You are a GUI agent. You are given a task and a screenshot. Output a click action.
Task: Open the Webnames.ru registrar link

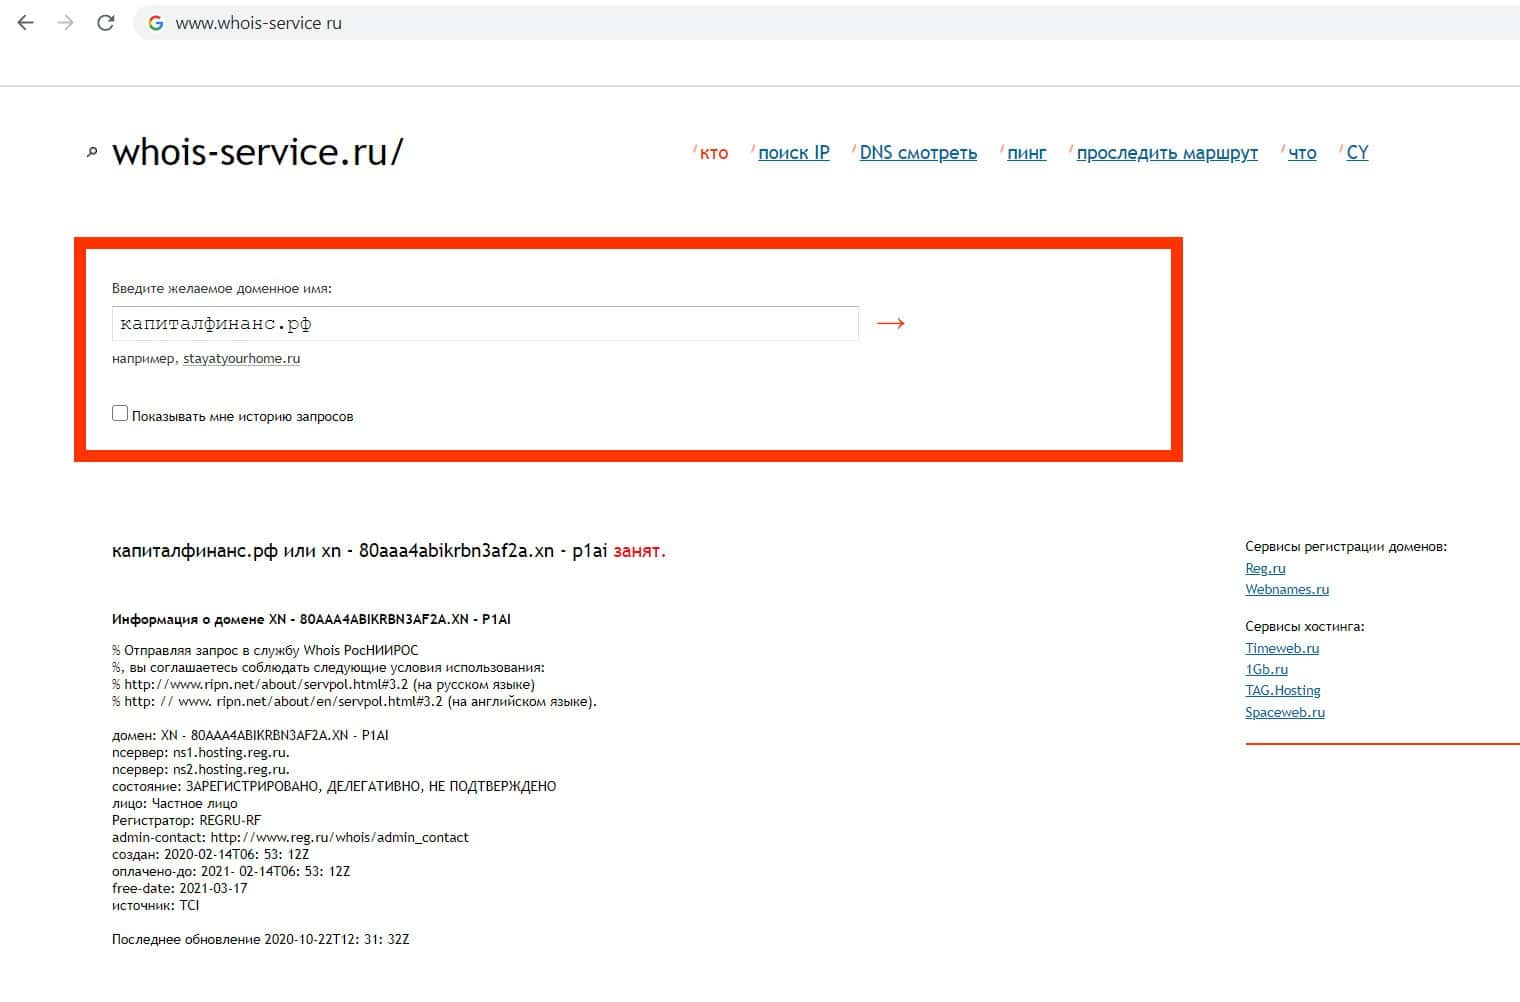point(1287,590)
